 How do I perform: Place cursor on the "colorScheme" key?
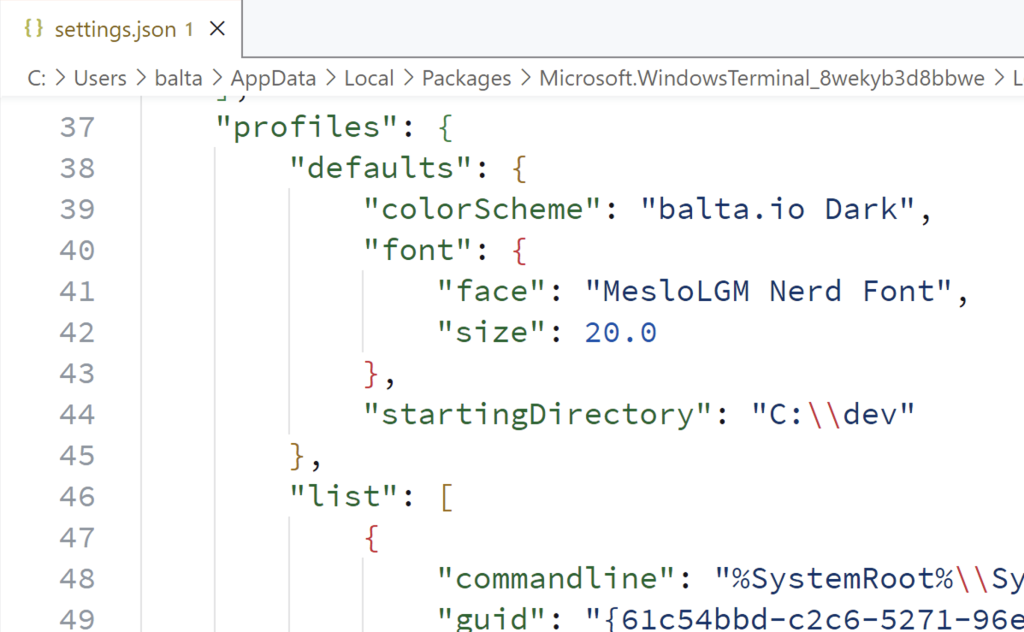[x=482, y=210]
